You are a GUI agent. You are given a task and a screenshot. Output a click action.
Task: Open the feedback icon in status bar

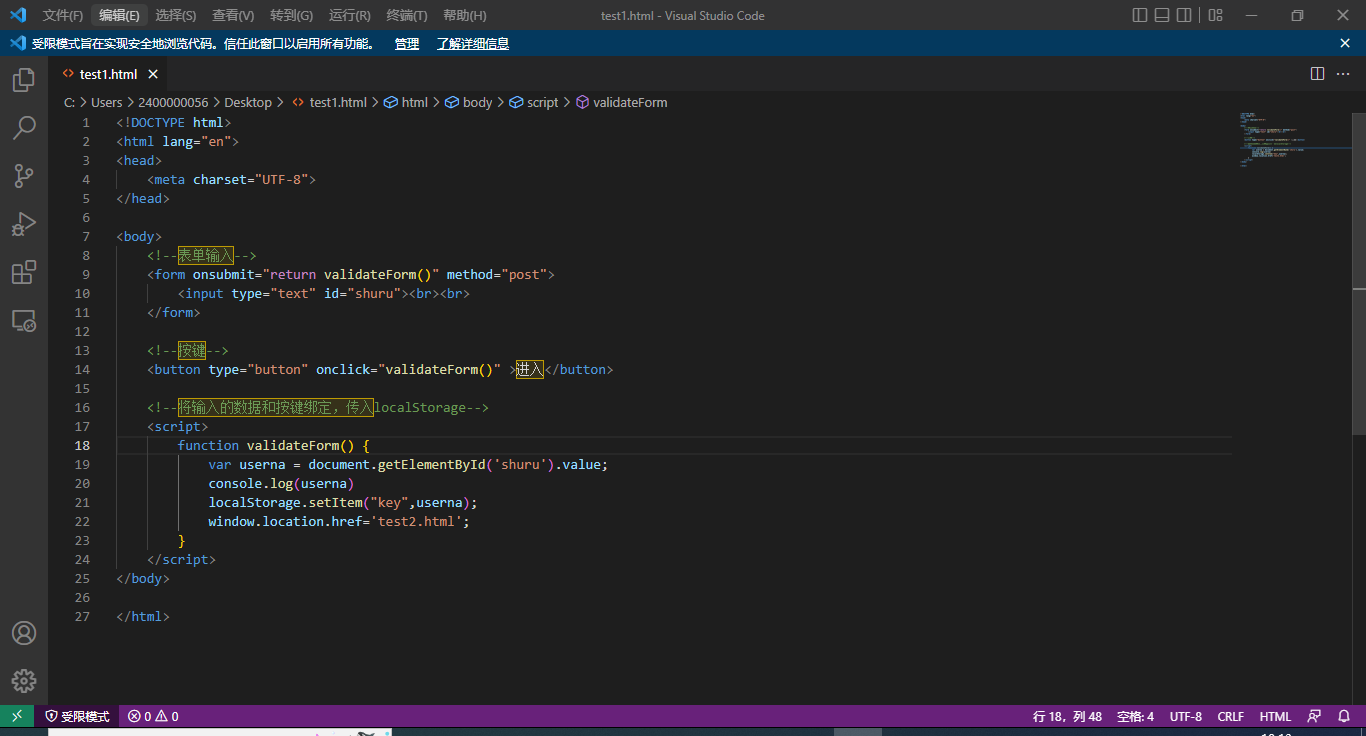[1315, 716]
